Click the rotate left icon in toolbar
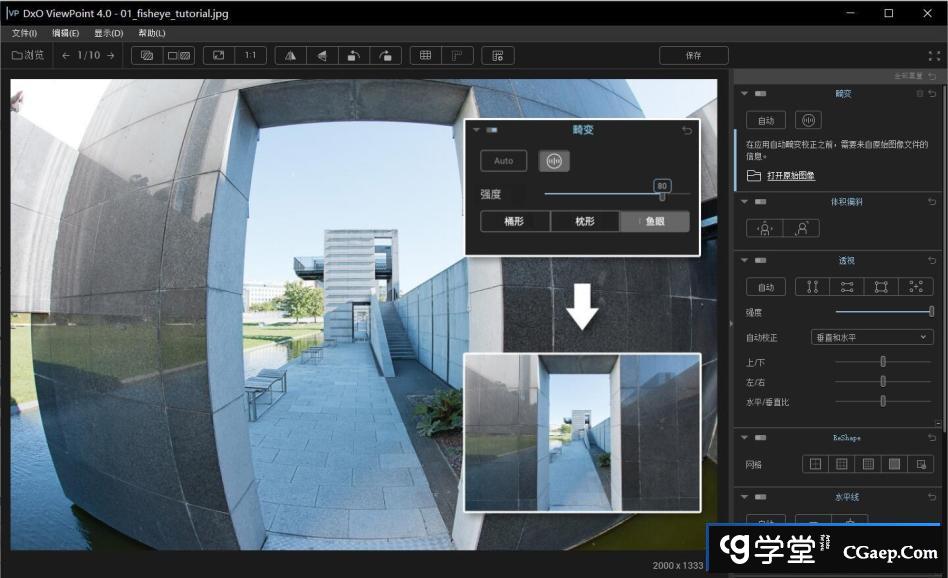 pyautogui.click(x=353, y=56)
